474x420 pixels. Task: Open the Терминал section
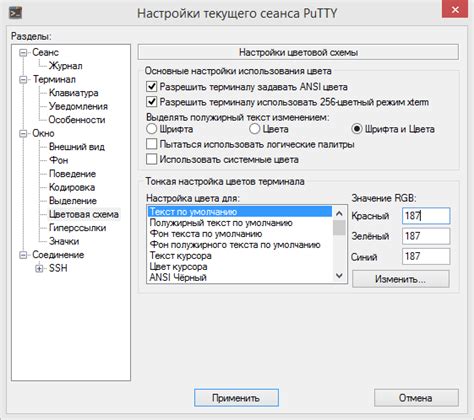pyautogui.click(x=54, y=79)
